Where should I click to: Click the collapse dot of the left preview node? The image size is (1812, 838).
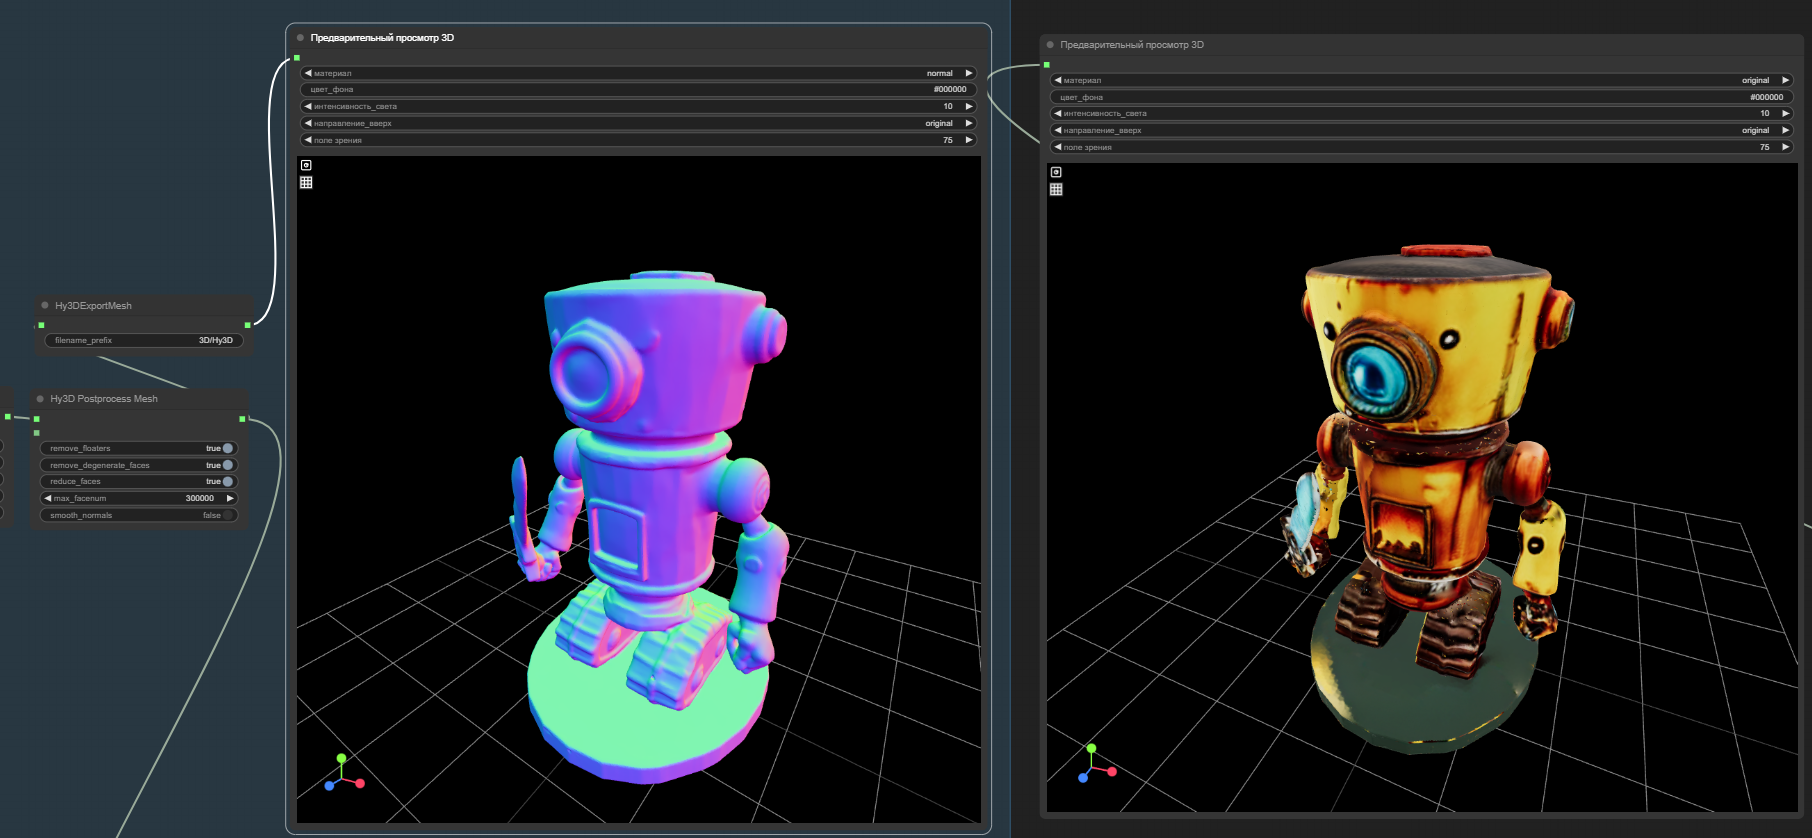pos(300,38)
